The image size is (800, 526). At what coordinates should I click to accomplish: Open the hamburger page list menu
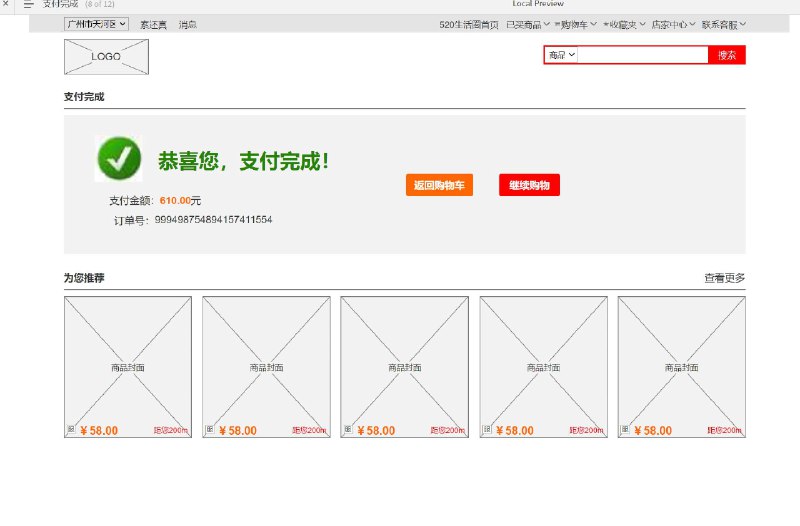pyautogui.click(x=29, y=4)
